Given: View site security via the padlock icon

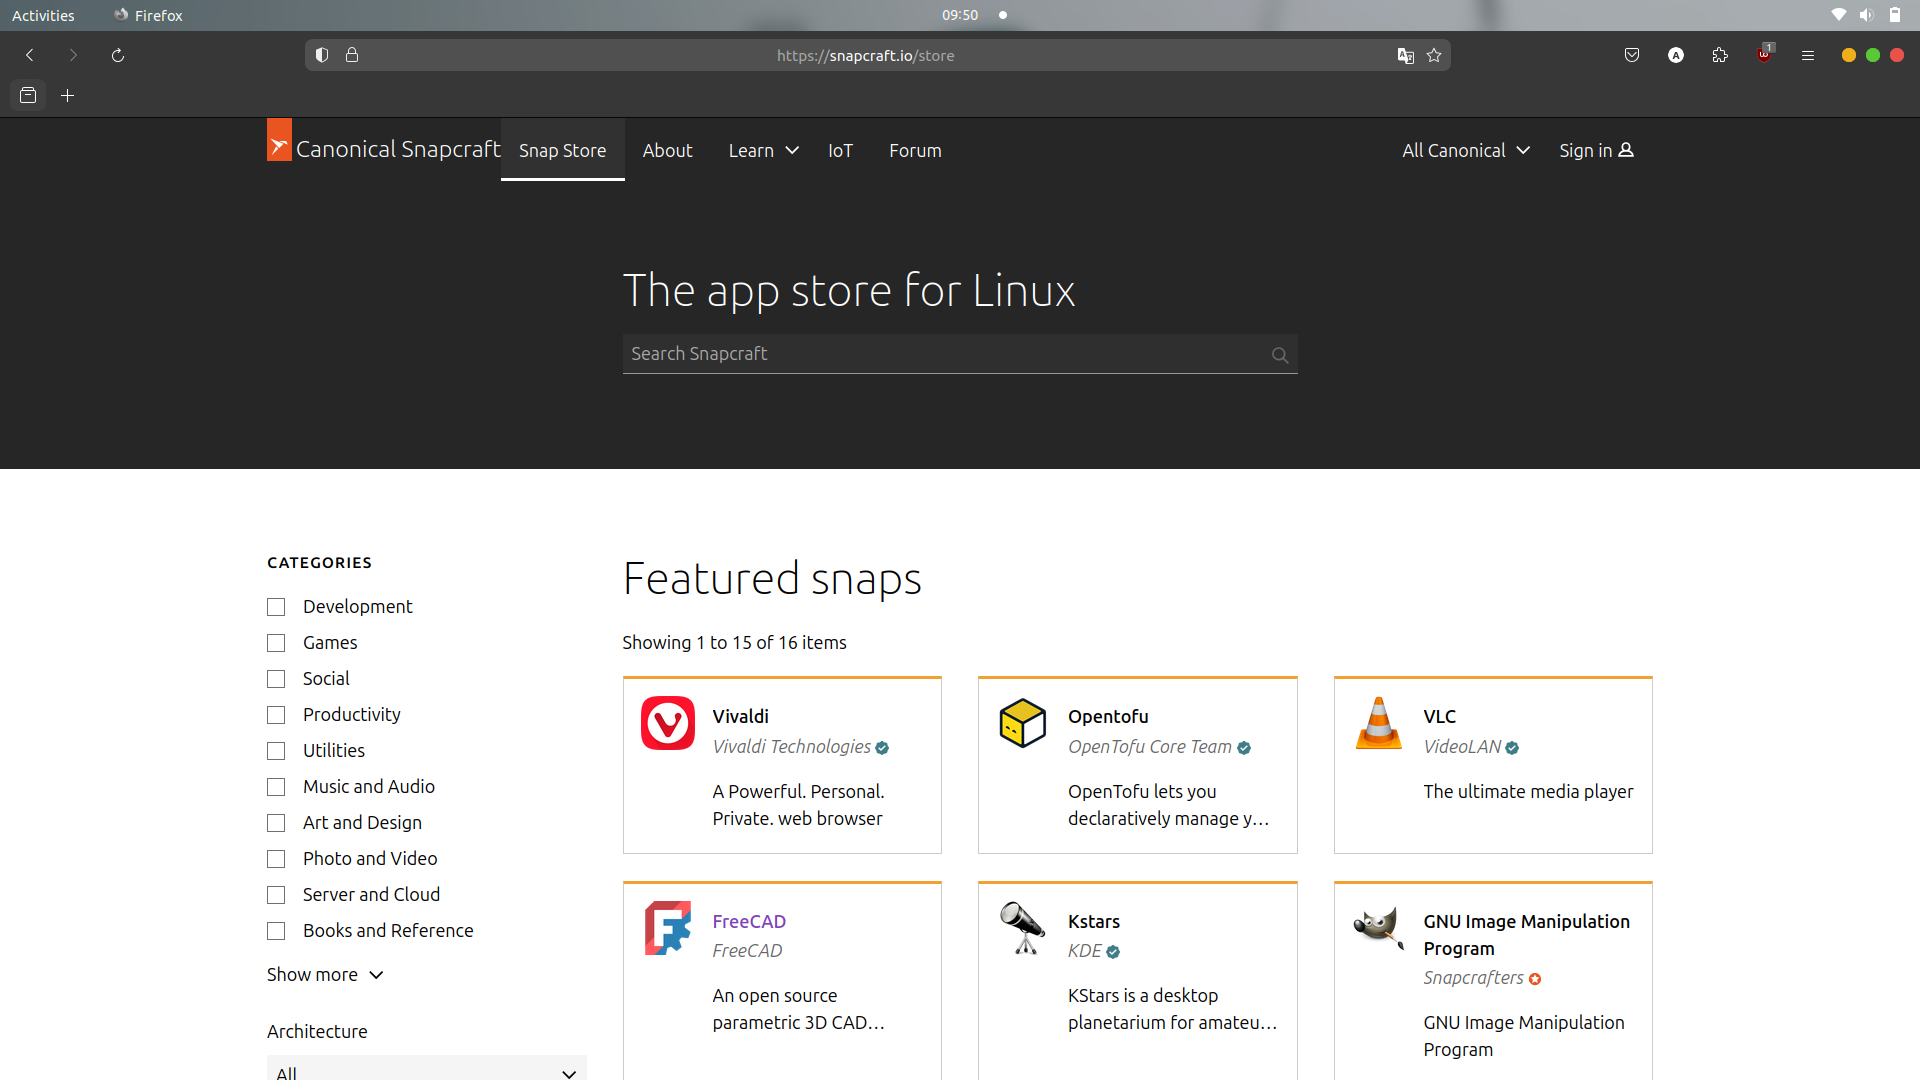Looking at the screenshot, I should coord(352,55).
